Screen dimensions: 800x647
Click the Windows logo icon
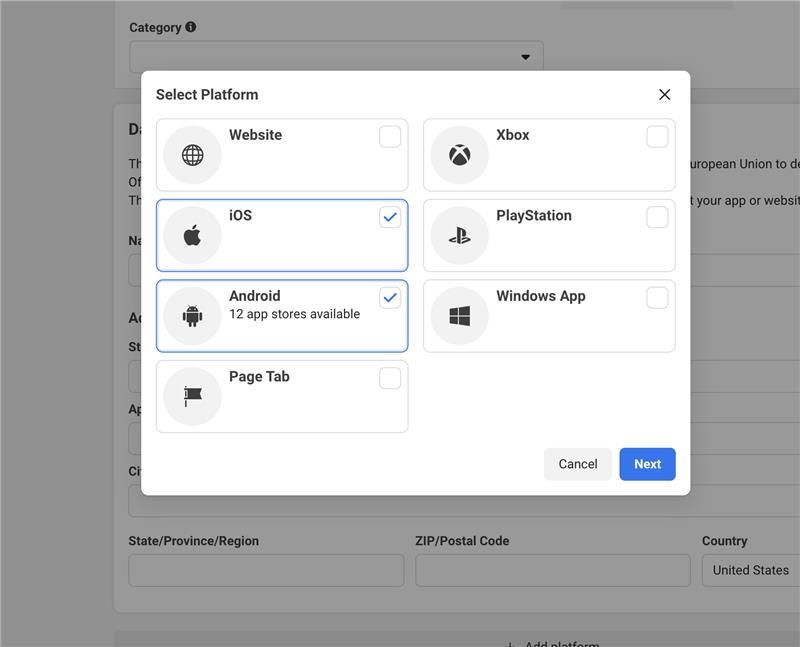(460, 316)
